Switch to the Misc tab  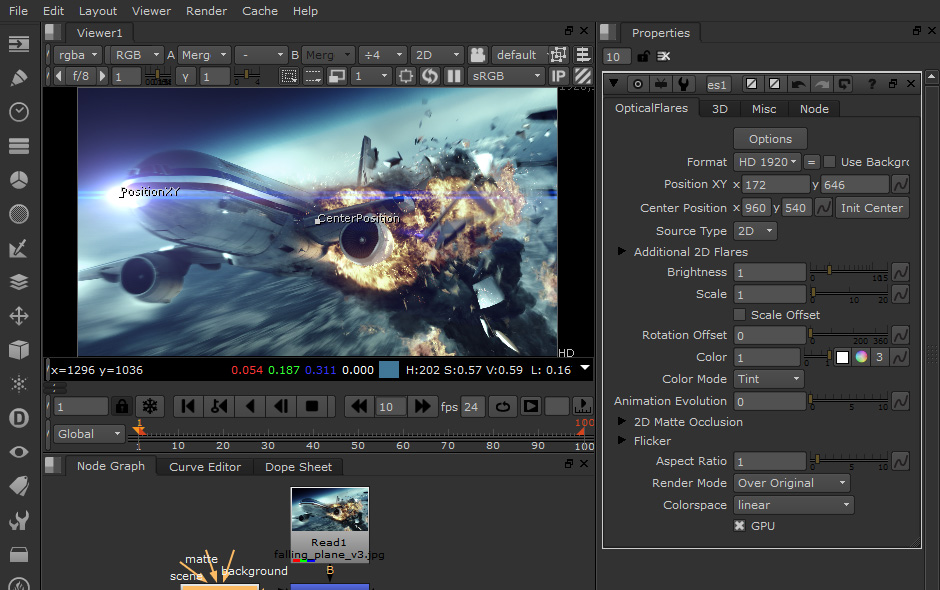click(x=764, y=109)
